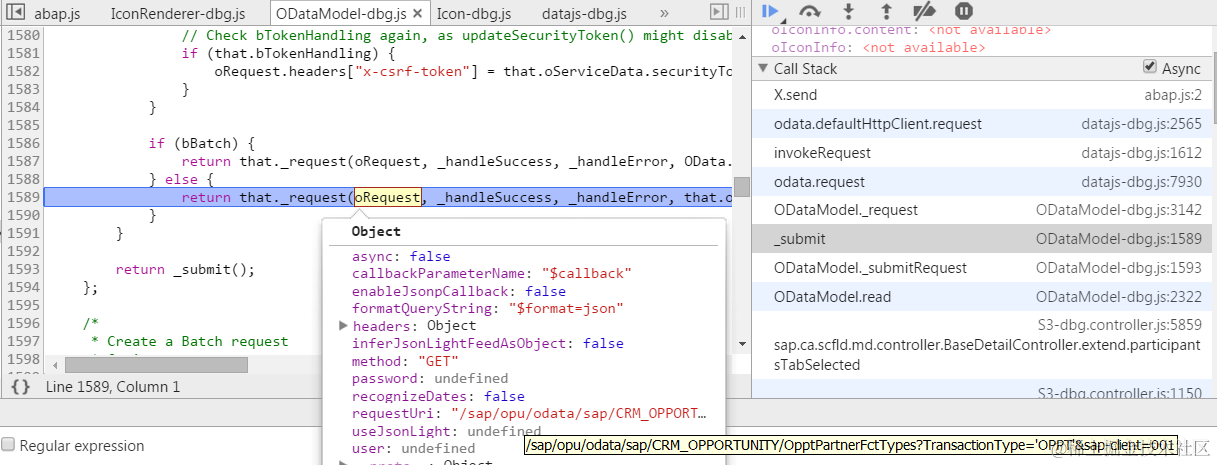Viewport: 1217px width, 465px height.
Task: Click the run snippet icon beside the tabs
Action: [x=717, y=12]
